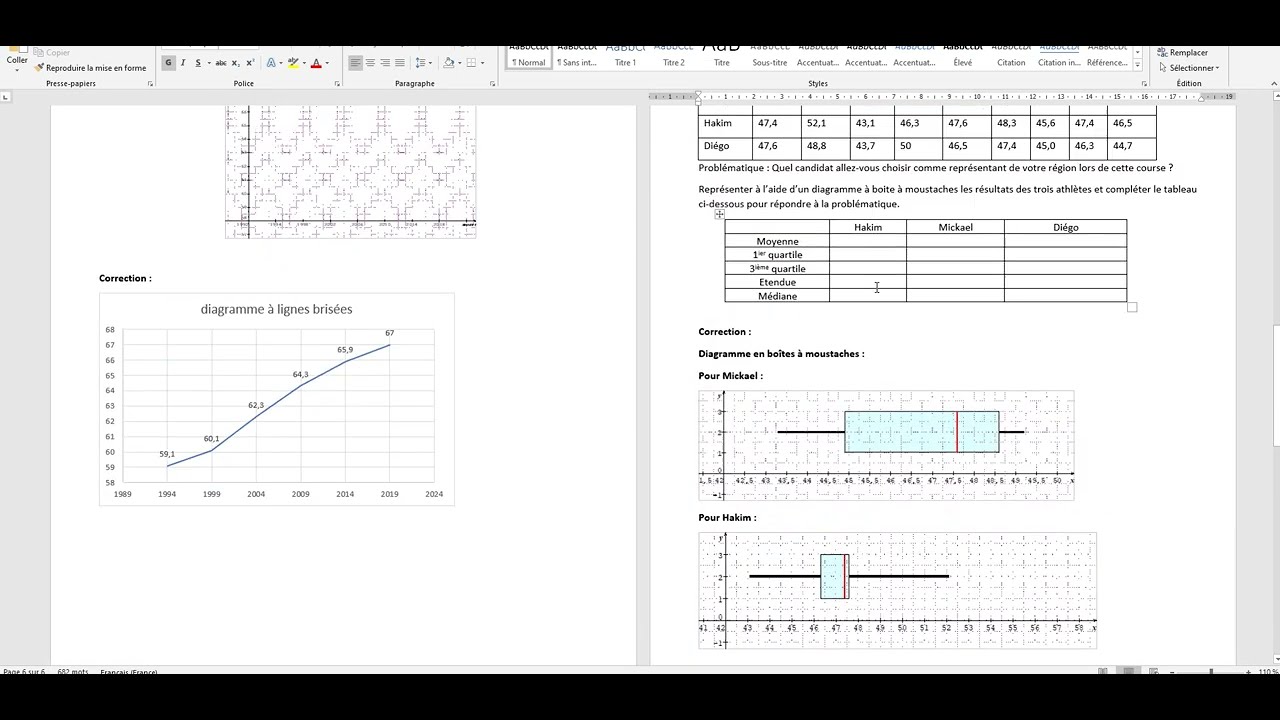Apply red font color
Screen dimensions: 1280x720
click(316, 63)
